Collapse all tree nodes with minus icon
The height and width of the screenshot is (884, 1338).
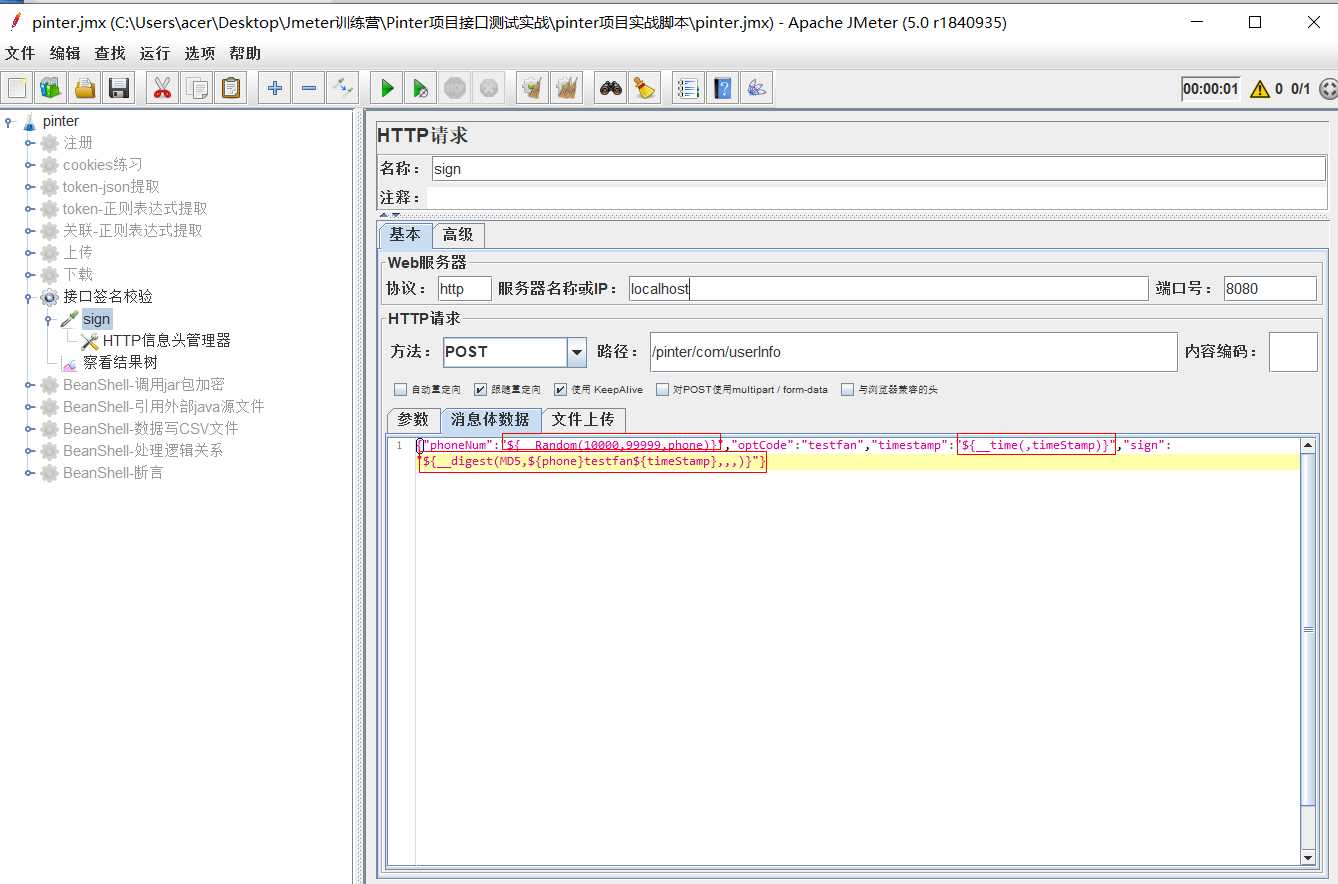pyautogui.click(x=309, y=88)
